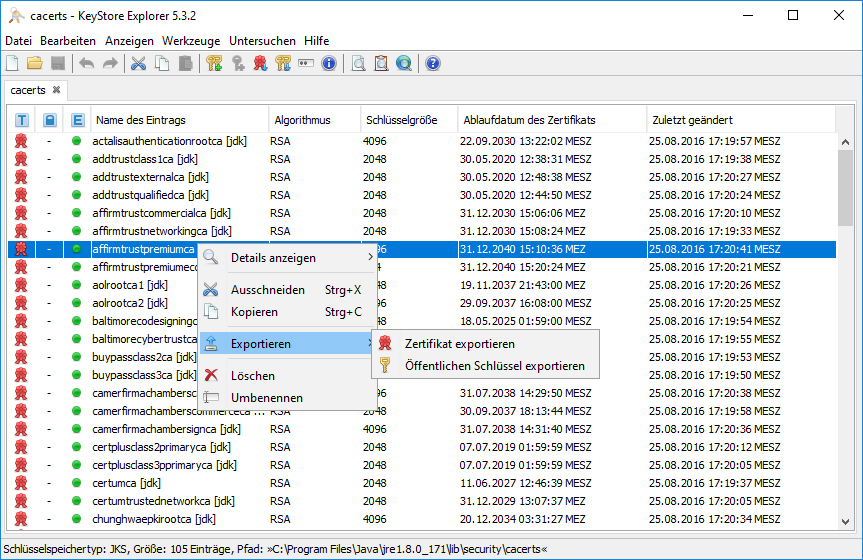This screenshot has width=863, height=560.
Task: Click the Paste clipboard toolbar icon
Action: click(185, 63)
